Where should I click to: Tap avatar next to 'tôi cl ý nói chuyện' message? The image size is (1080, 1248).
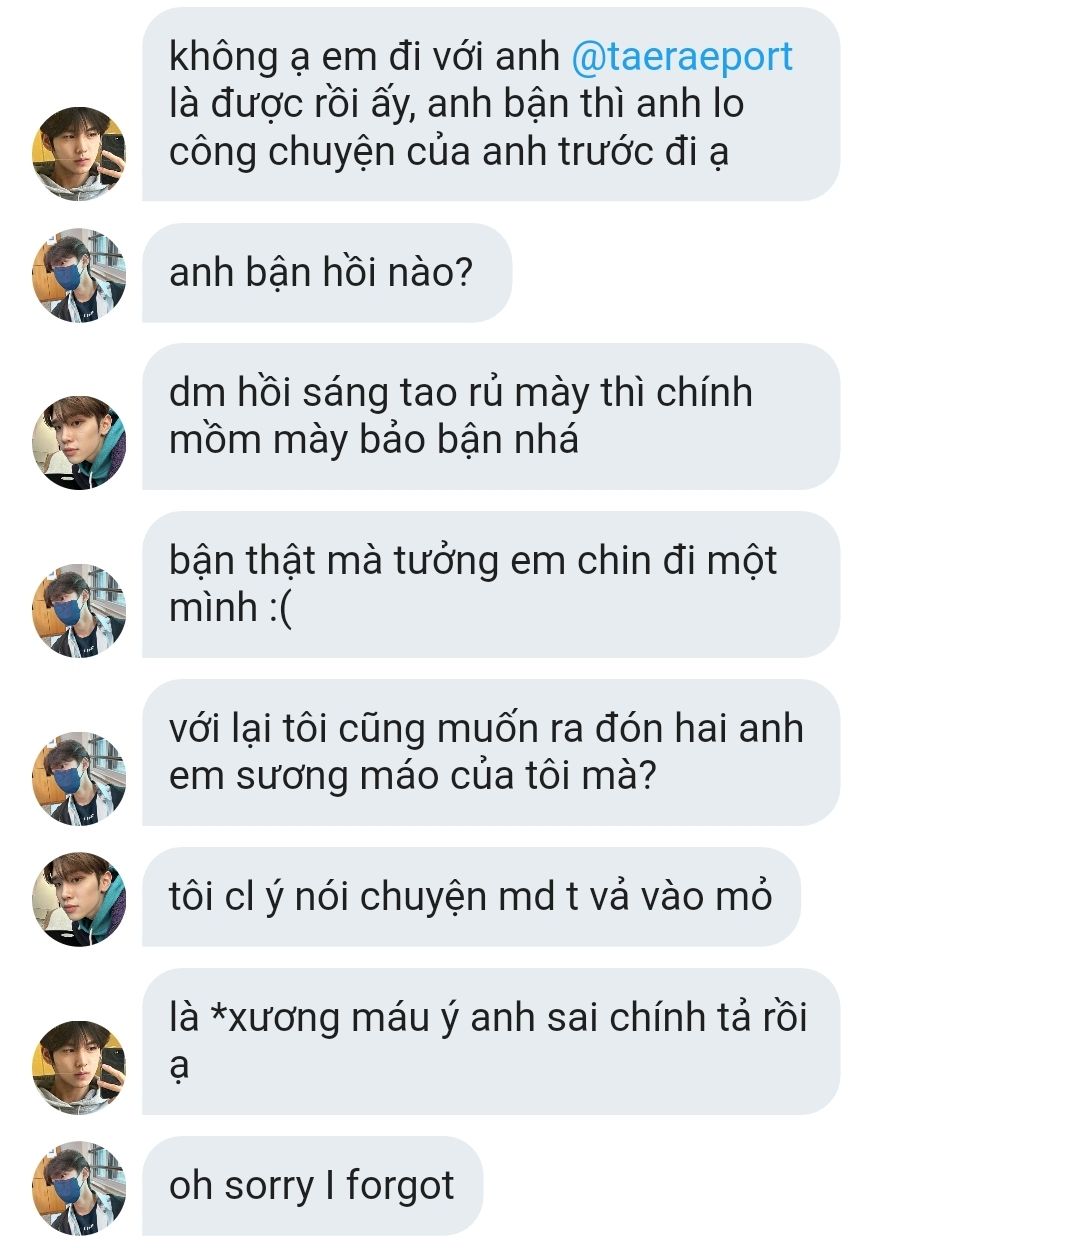click(79, 899)
